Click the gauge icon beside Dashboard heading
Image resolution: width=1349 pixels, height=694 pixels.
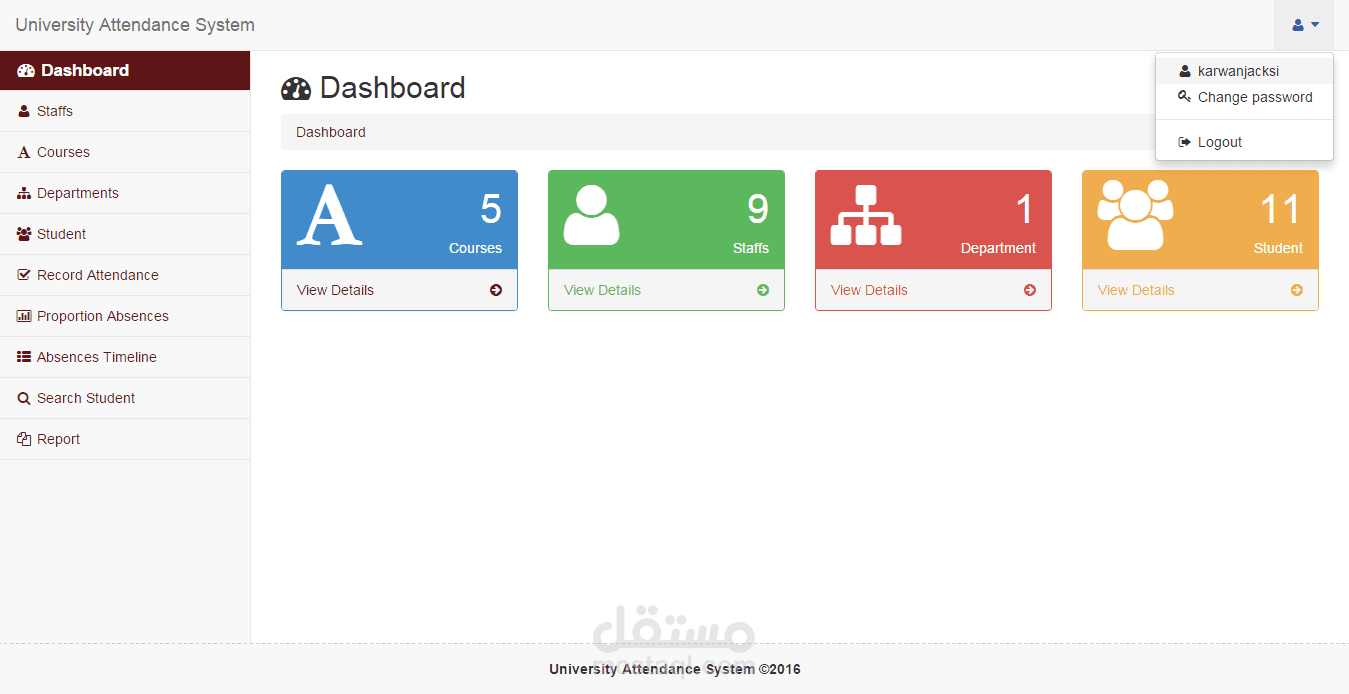coord(296,89)
